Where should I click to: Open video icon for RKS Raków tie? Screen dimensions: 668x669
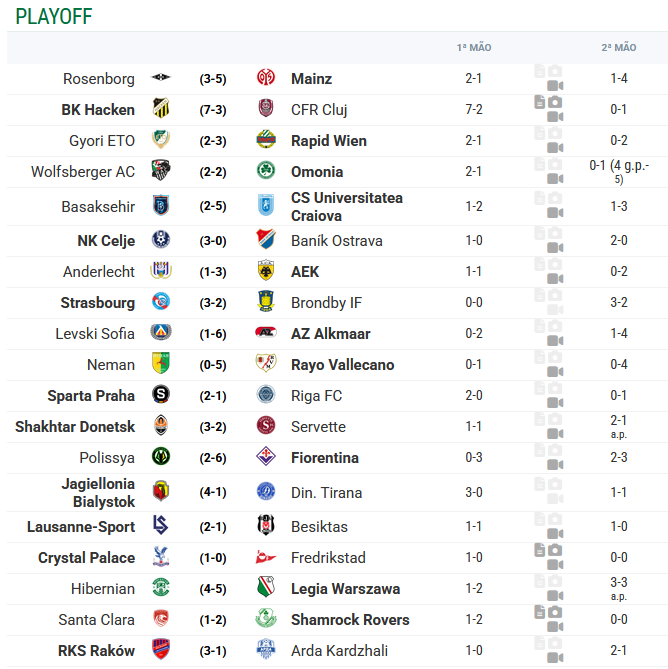coord(555,657)
